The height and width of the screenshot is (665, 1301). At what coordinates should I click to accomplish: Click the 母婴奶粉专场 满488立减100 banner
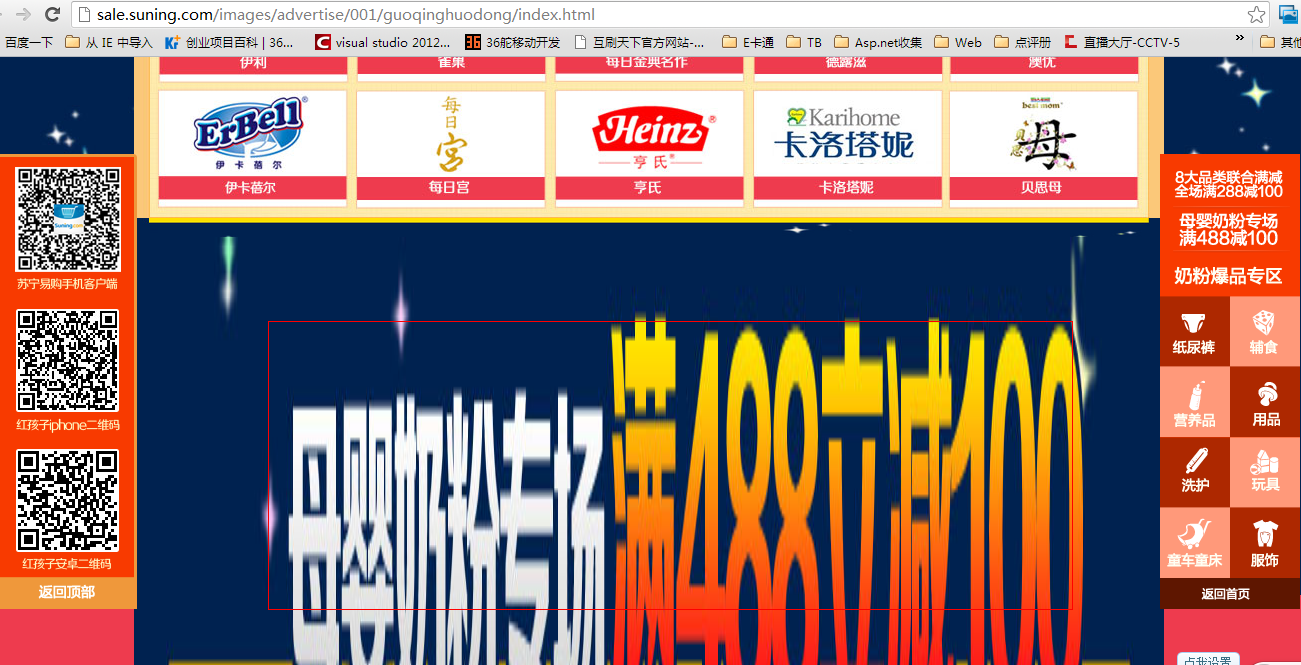click(x=670, y=465)
